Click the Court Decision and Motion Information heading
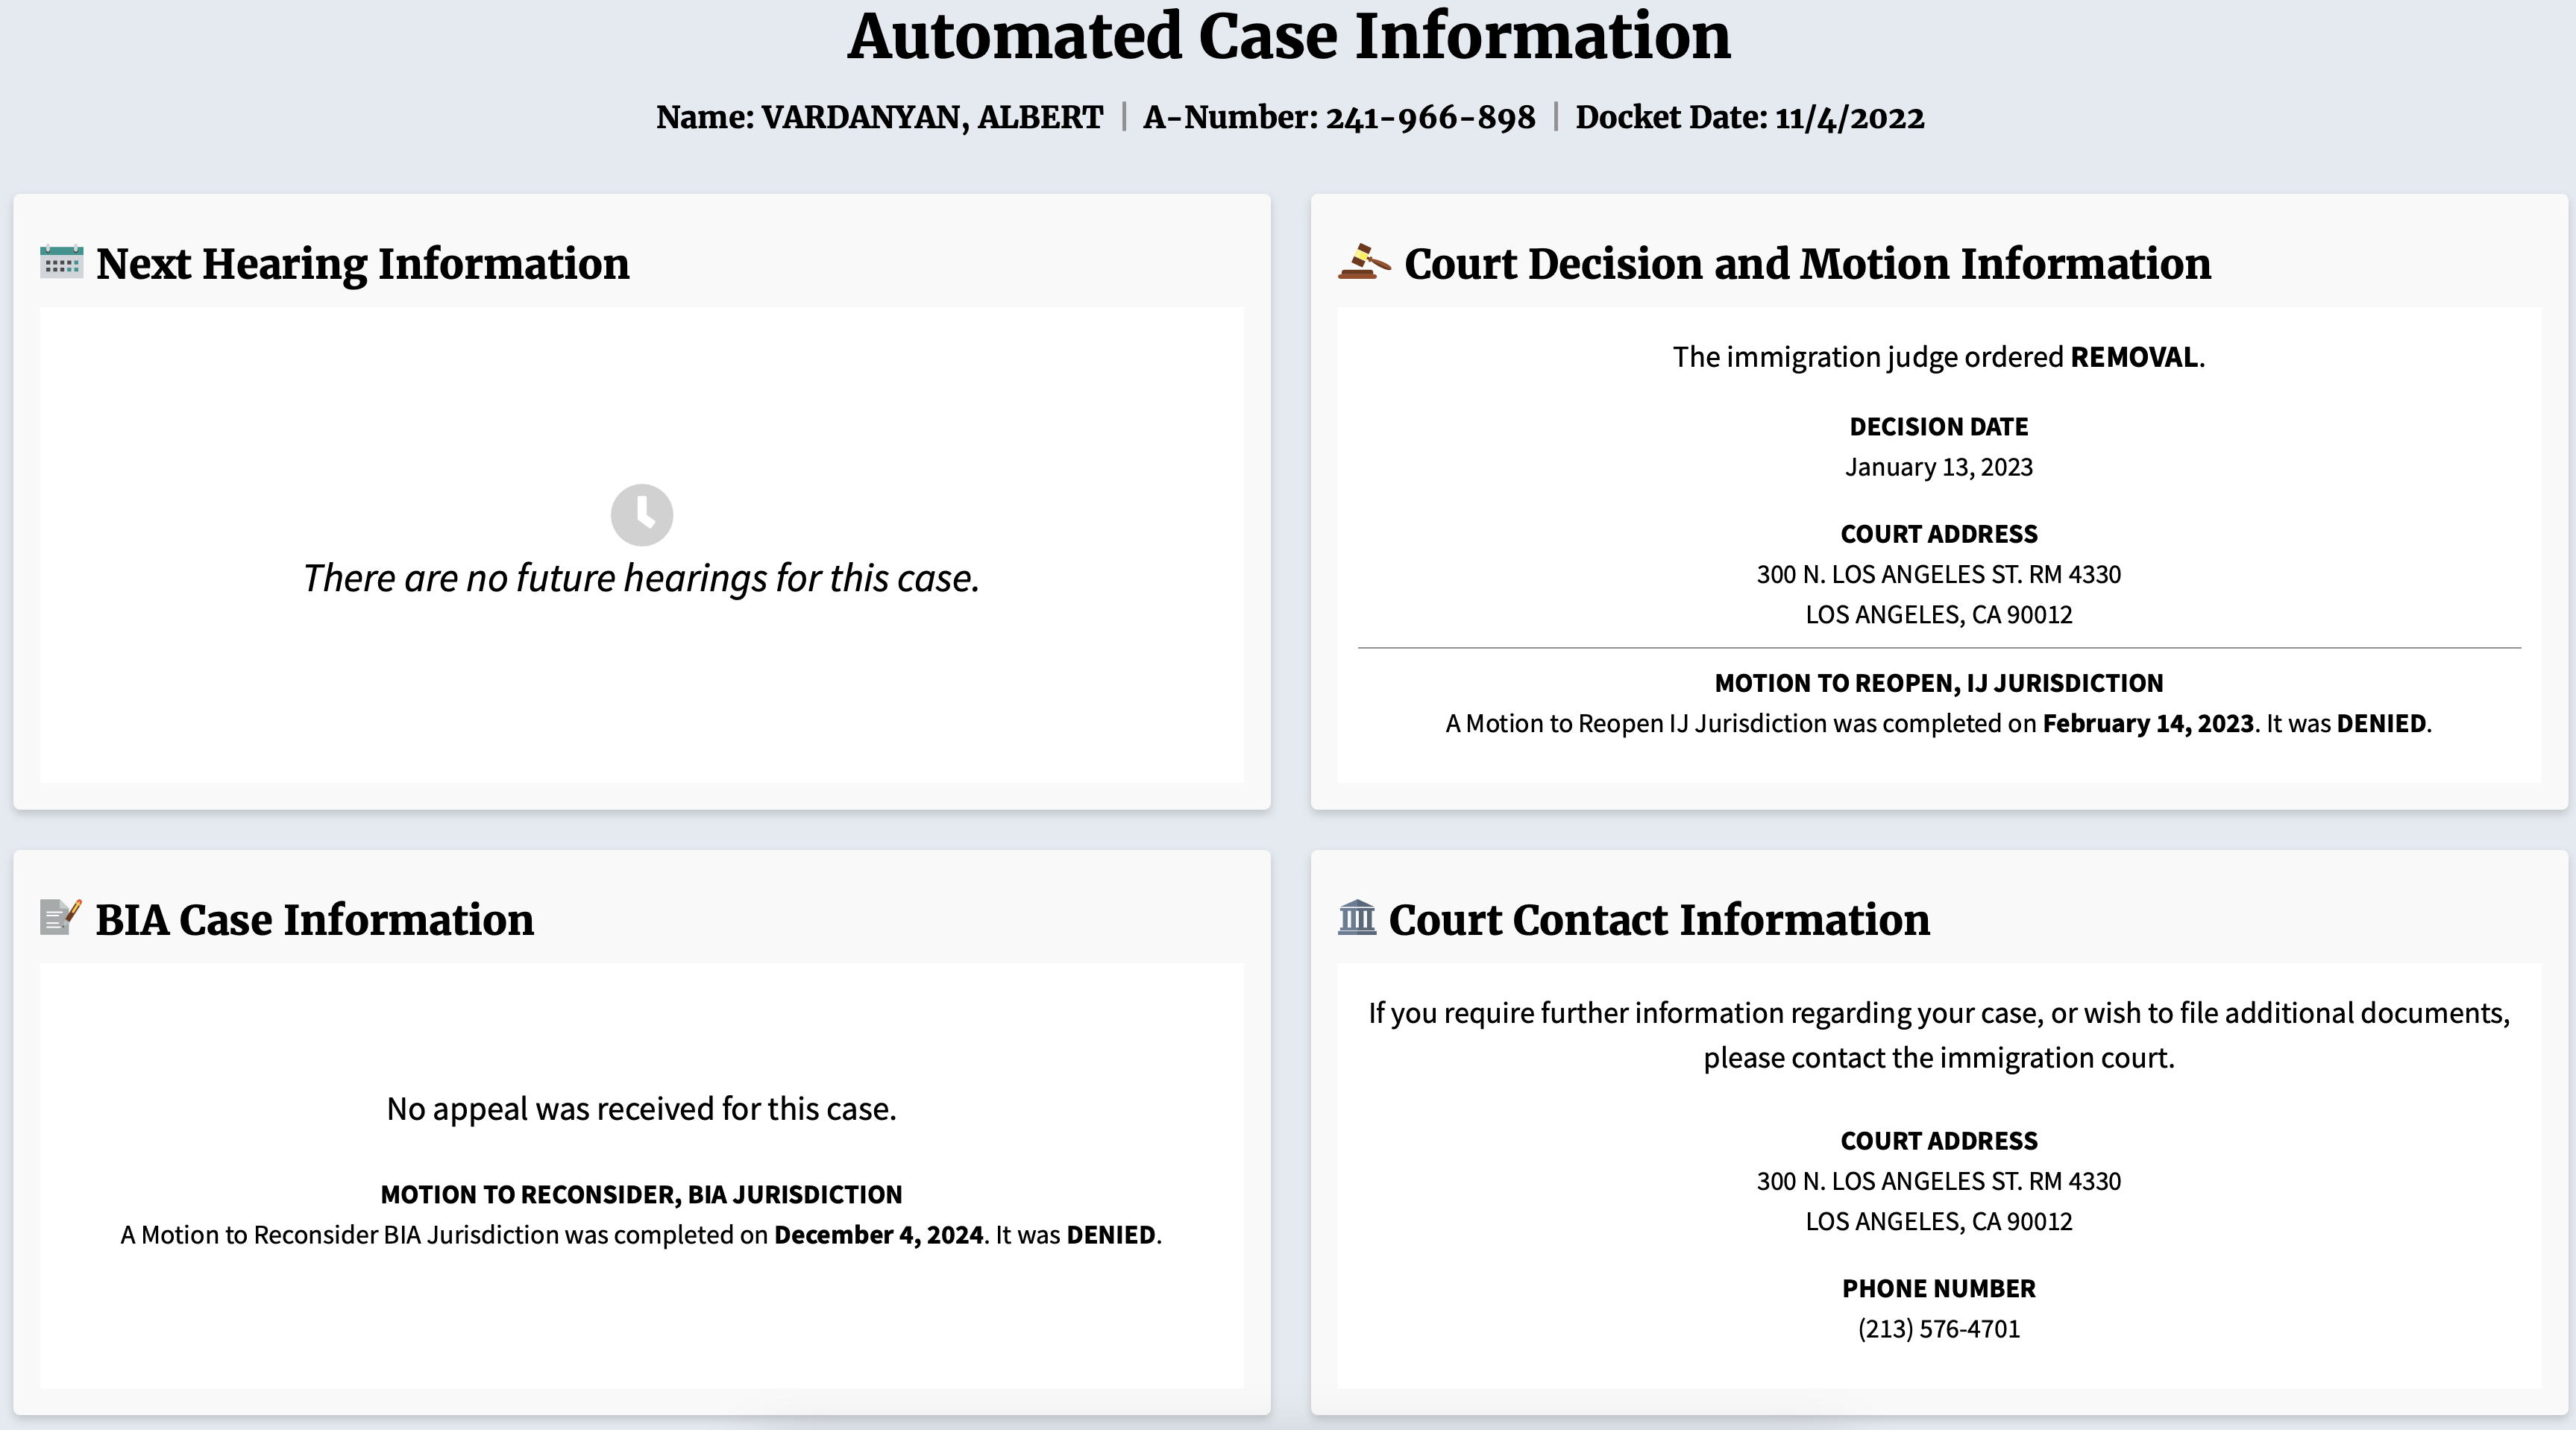This screenshot has width=2576, height=1430. click(1807, 264)
